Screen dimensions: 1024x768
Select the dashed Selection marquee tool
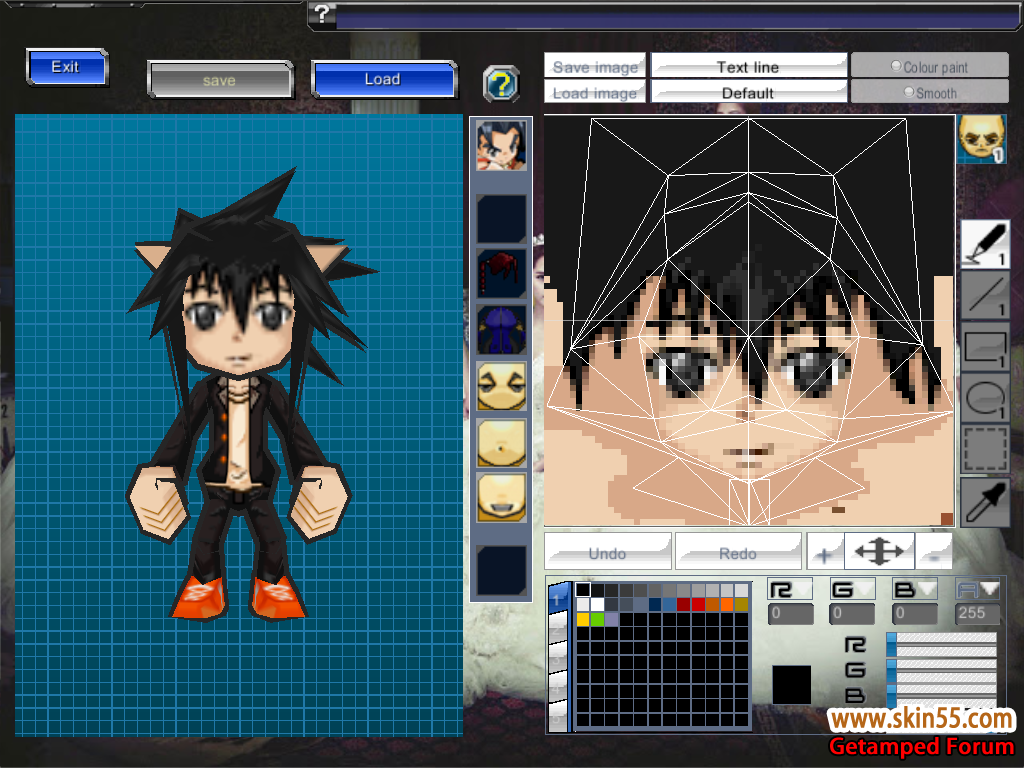(x=985, y=449)
